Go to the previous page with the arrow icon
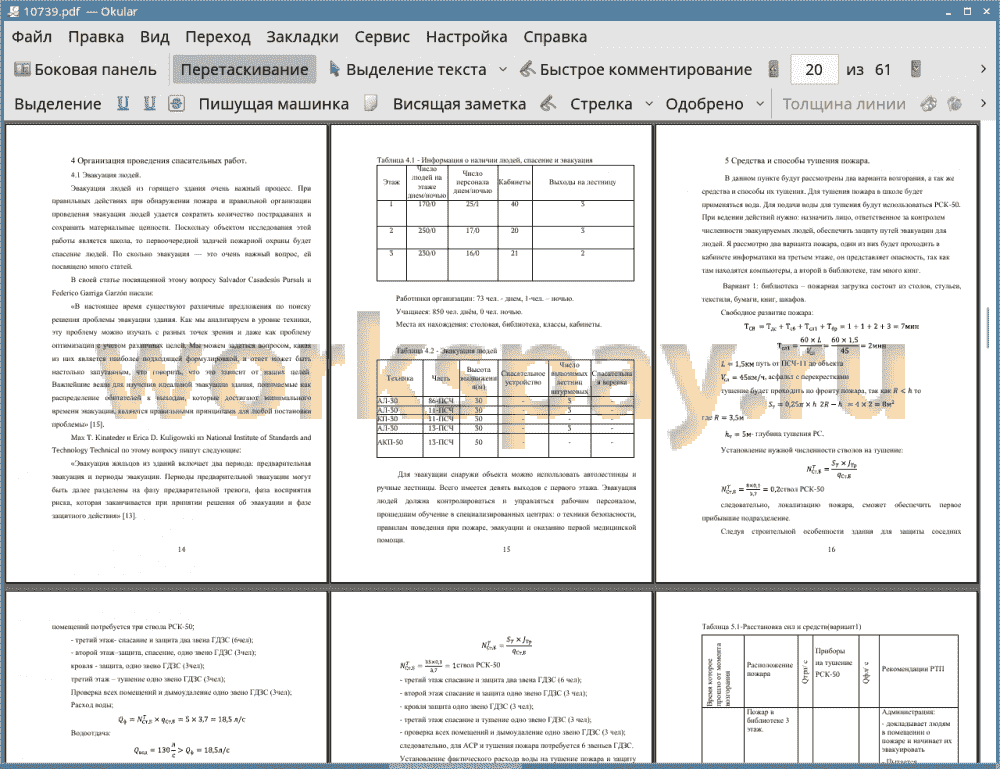Screen dimensions: 1000x769 (x=774, y=69)
